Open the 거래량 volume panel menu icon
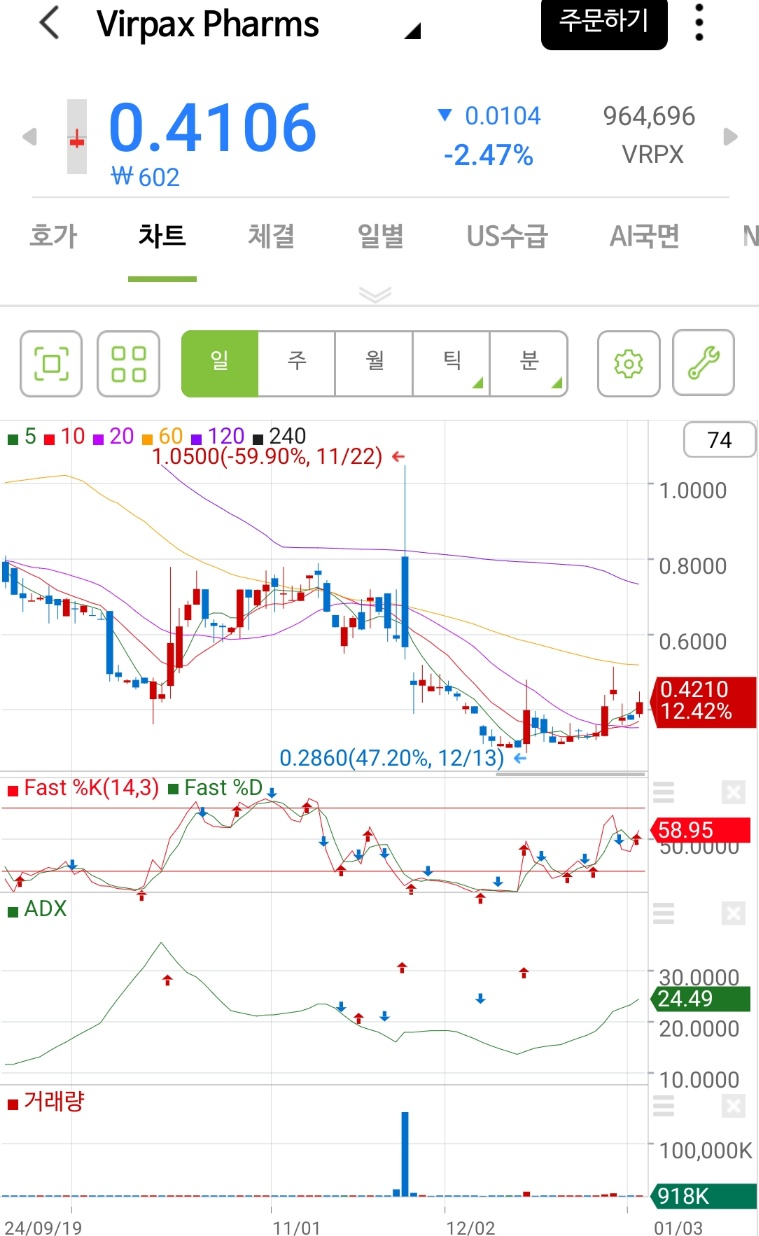Viewport: 759px width, 1236px height. [663, 1106]
